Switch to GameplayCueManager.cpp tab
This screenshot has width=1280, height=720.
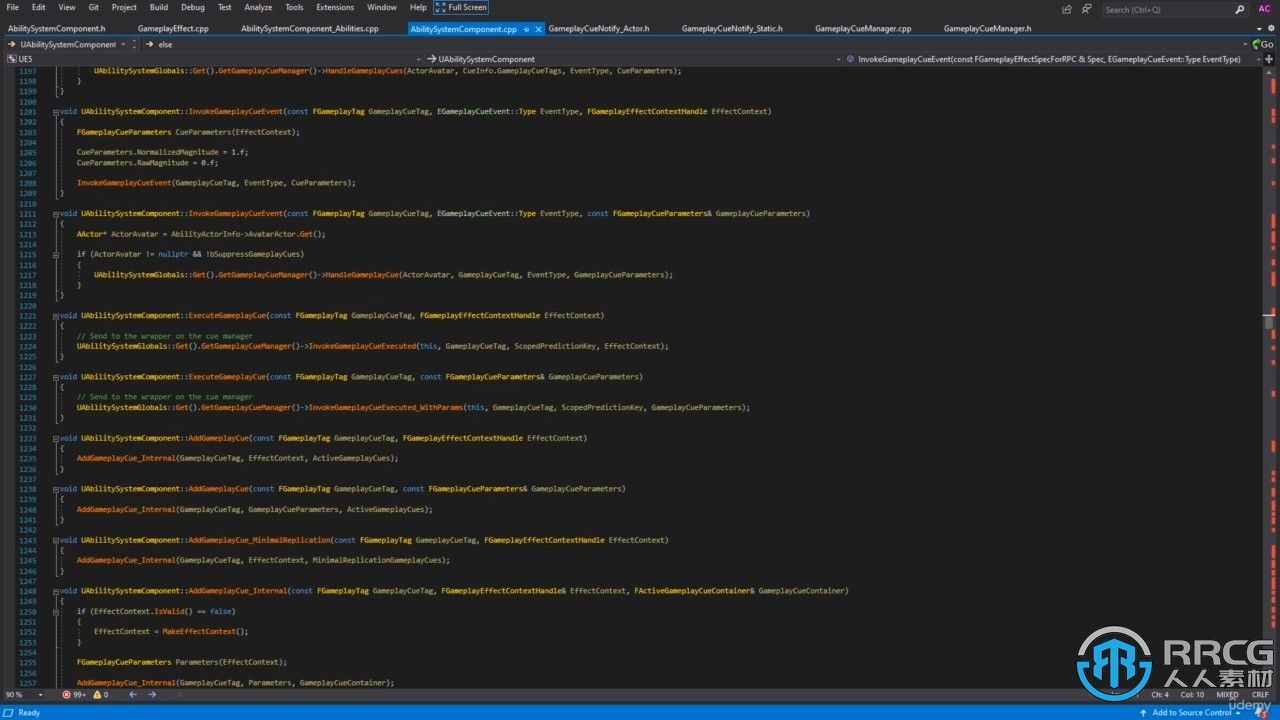pos(862,29)
